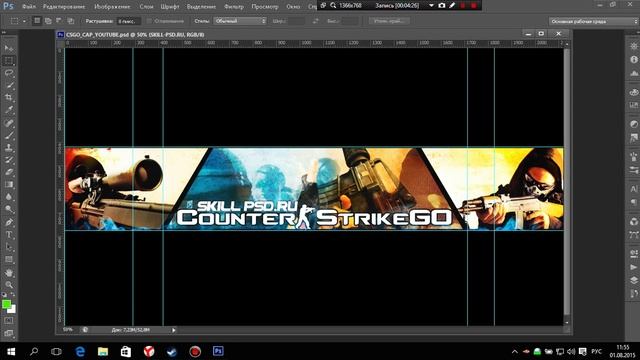Select the Zoom tool in the toolbox
This screenshot has width=640, height=360.
pyautogui.click(x=9, y=285)
